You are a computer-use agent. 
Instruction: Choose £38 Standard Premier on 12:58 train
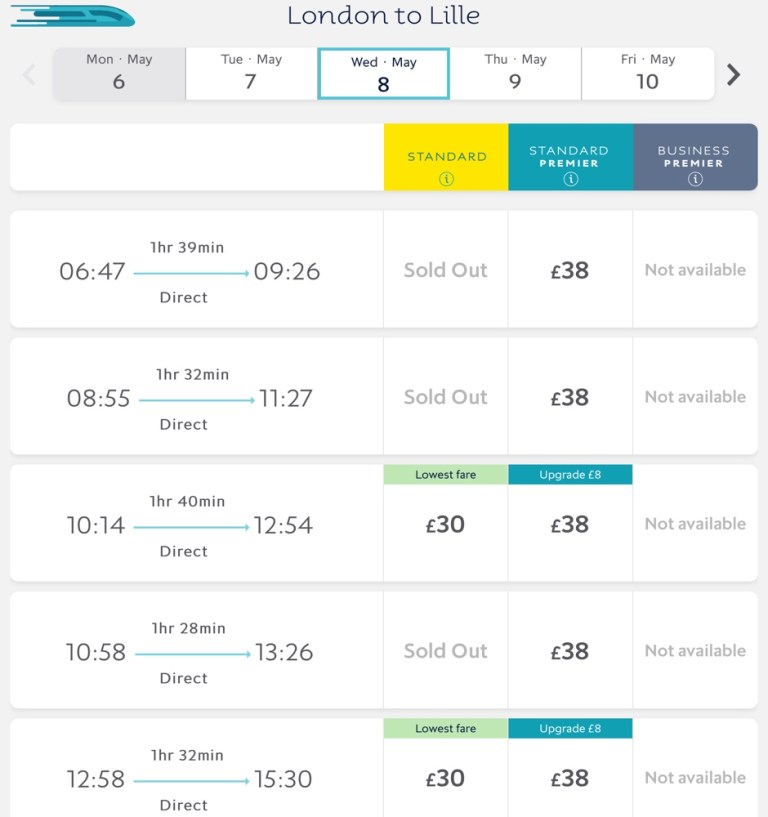click(x=570, y=778)
